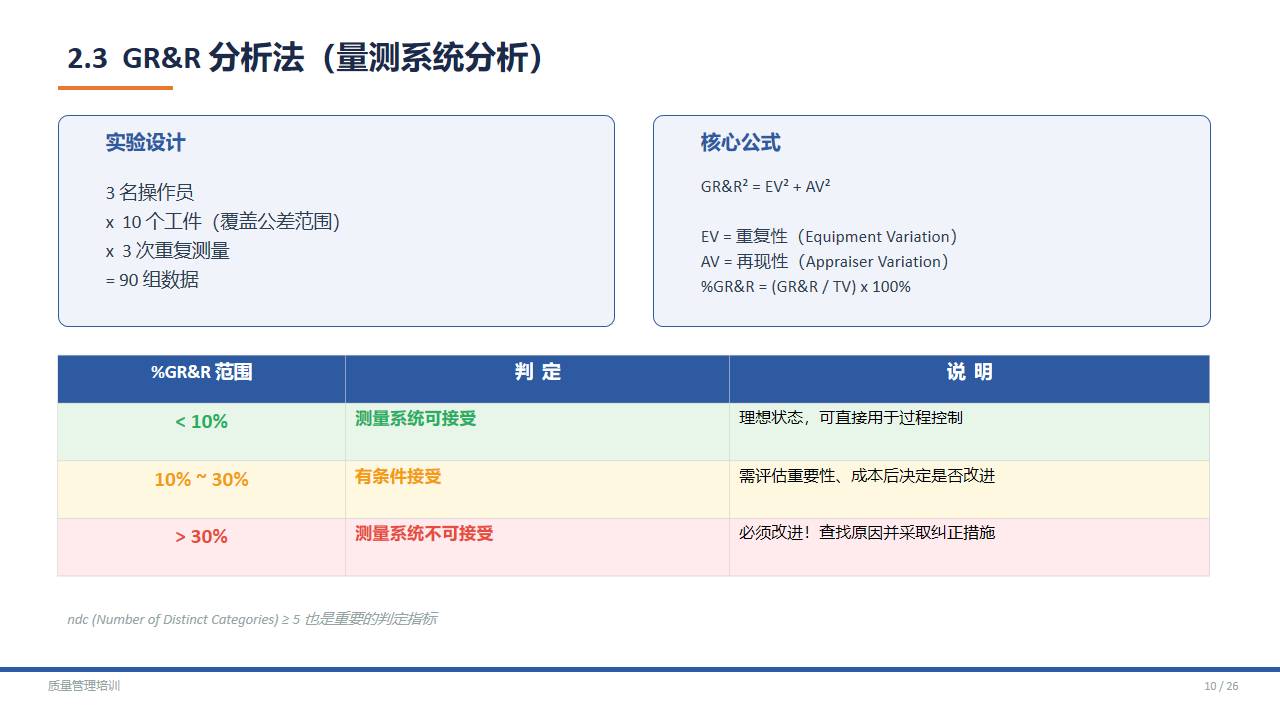
Task: Click the AV Appraiser Variation definition line
Action: (x=824, y=262)
